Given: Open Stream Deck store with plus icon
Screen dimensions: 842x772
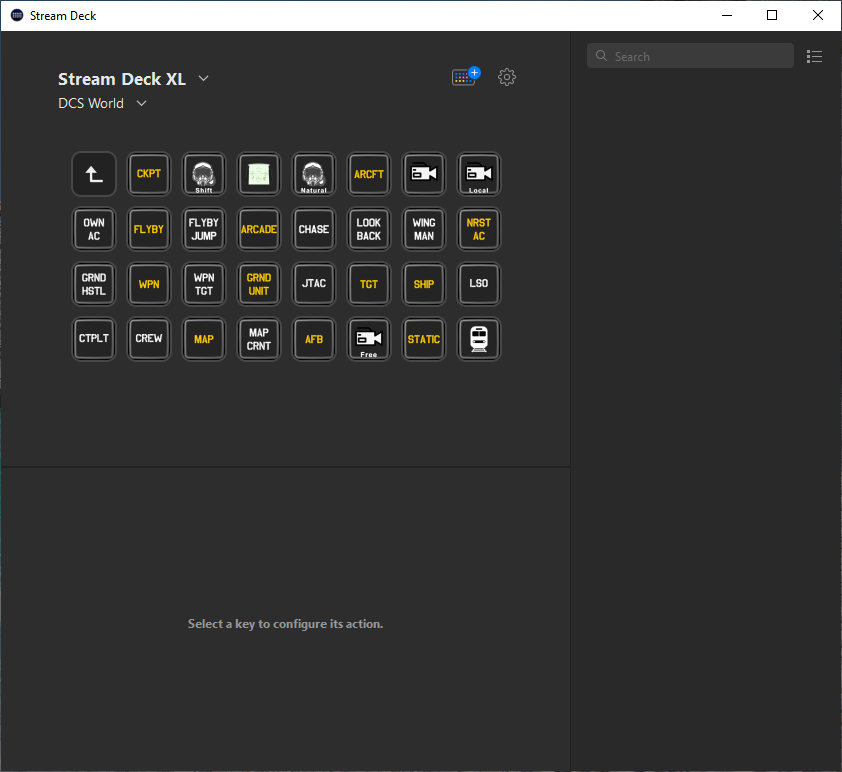Looking at the screenshot, I should pyautogui.click(x=465, y=77).
